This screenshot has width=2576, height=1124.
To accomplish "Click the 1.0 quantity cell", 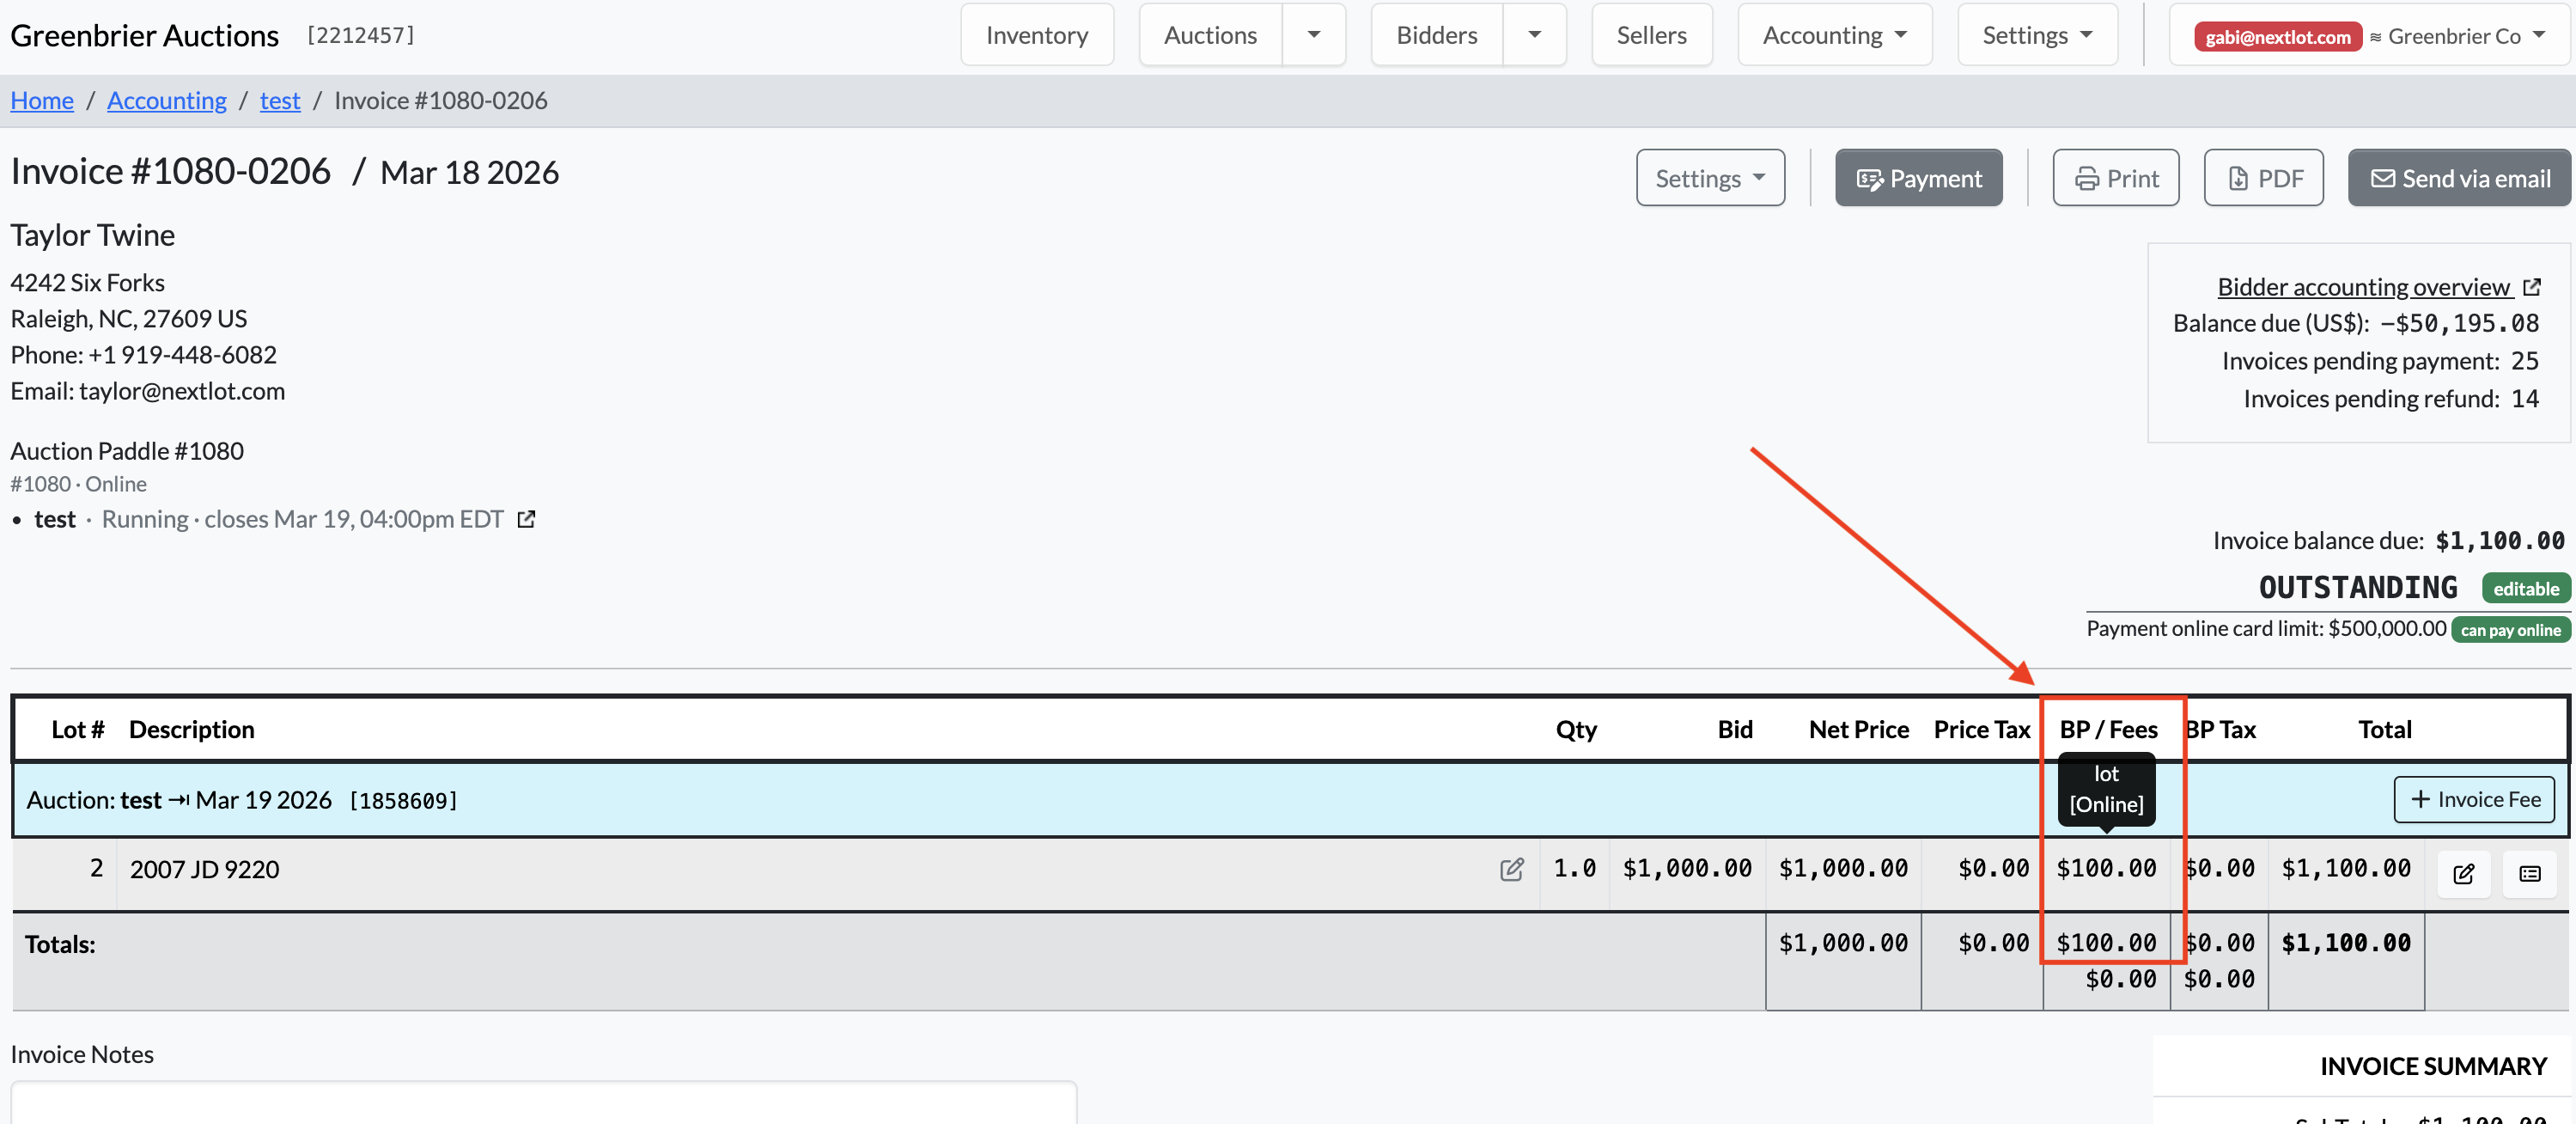I will (x=1574, y=868).
